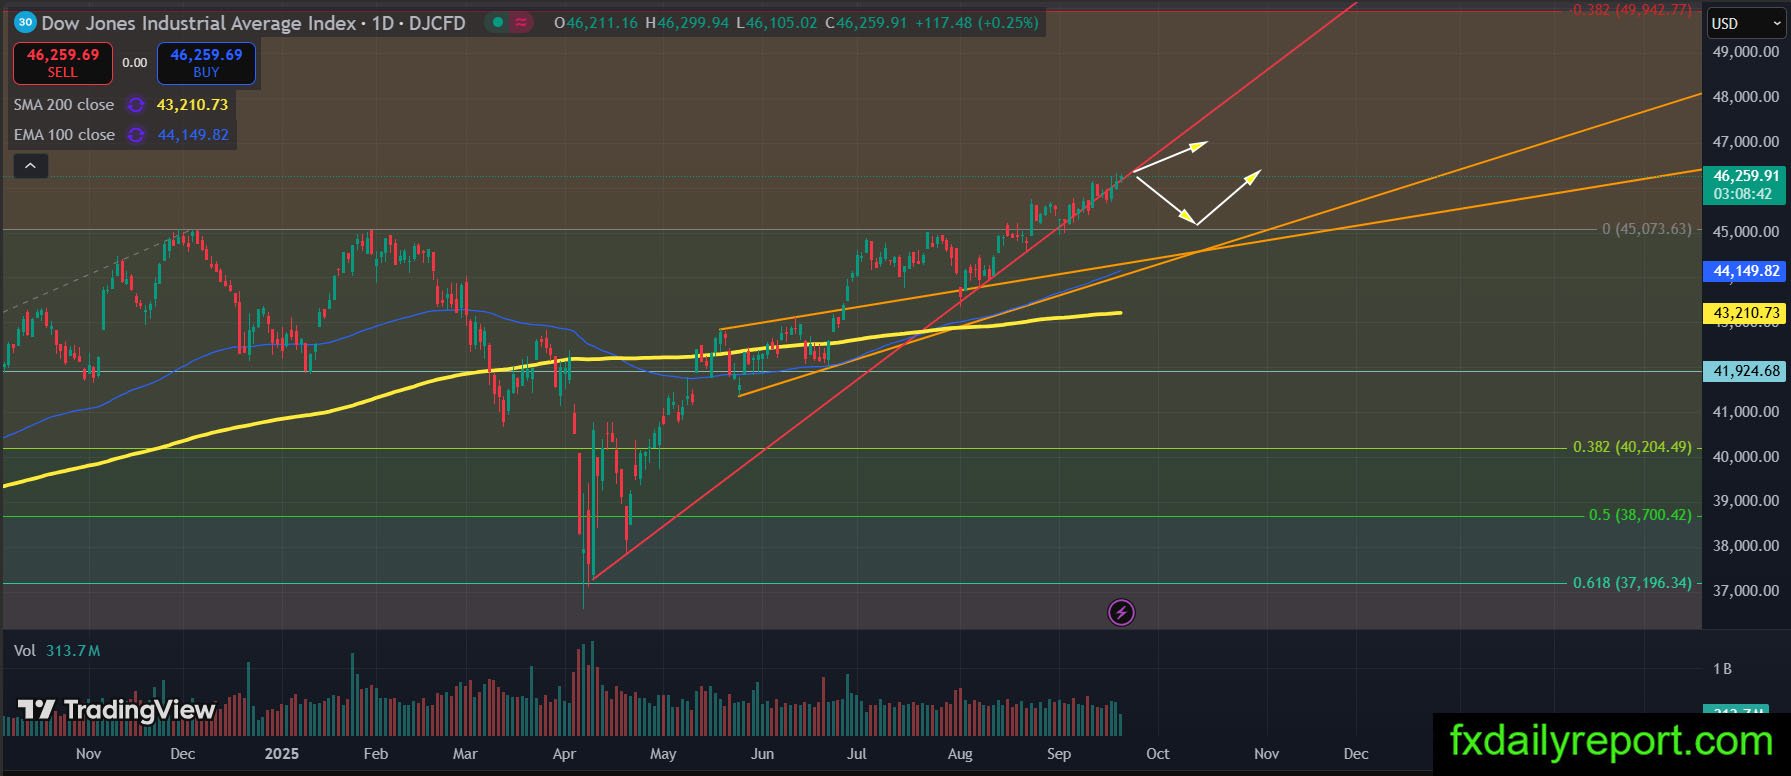
Task: Click the 1B volume axis label
Action: pos(1722,669)
